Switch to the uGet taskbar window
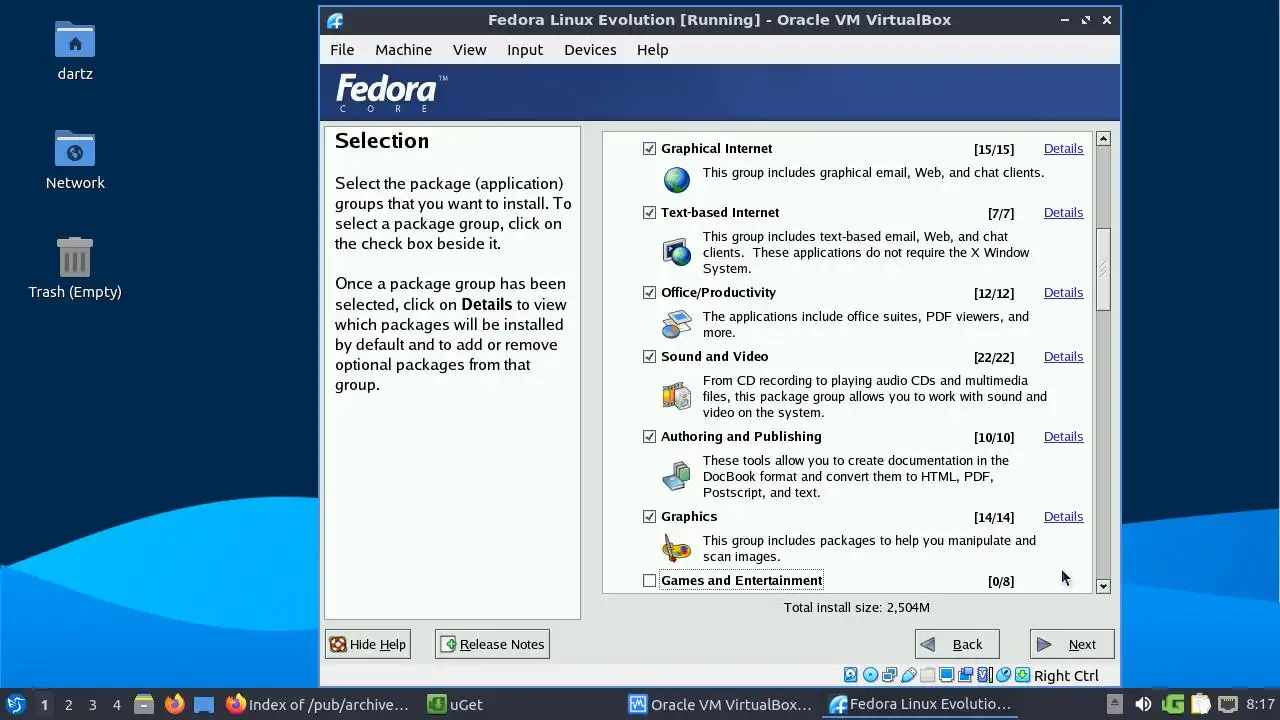Viewport: 1280px width, 720px height. point(455,704)
